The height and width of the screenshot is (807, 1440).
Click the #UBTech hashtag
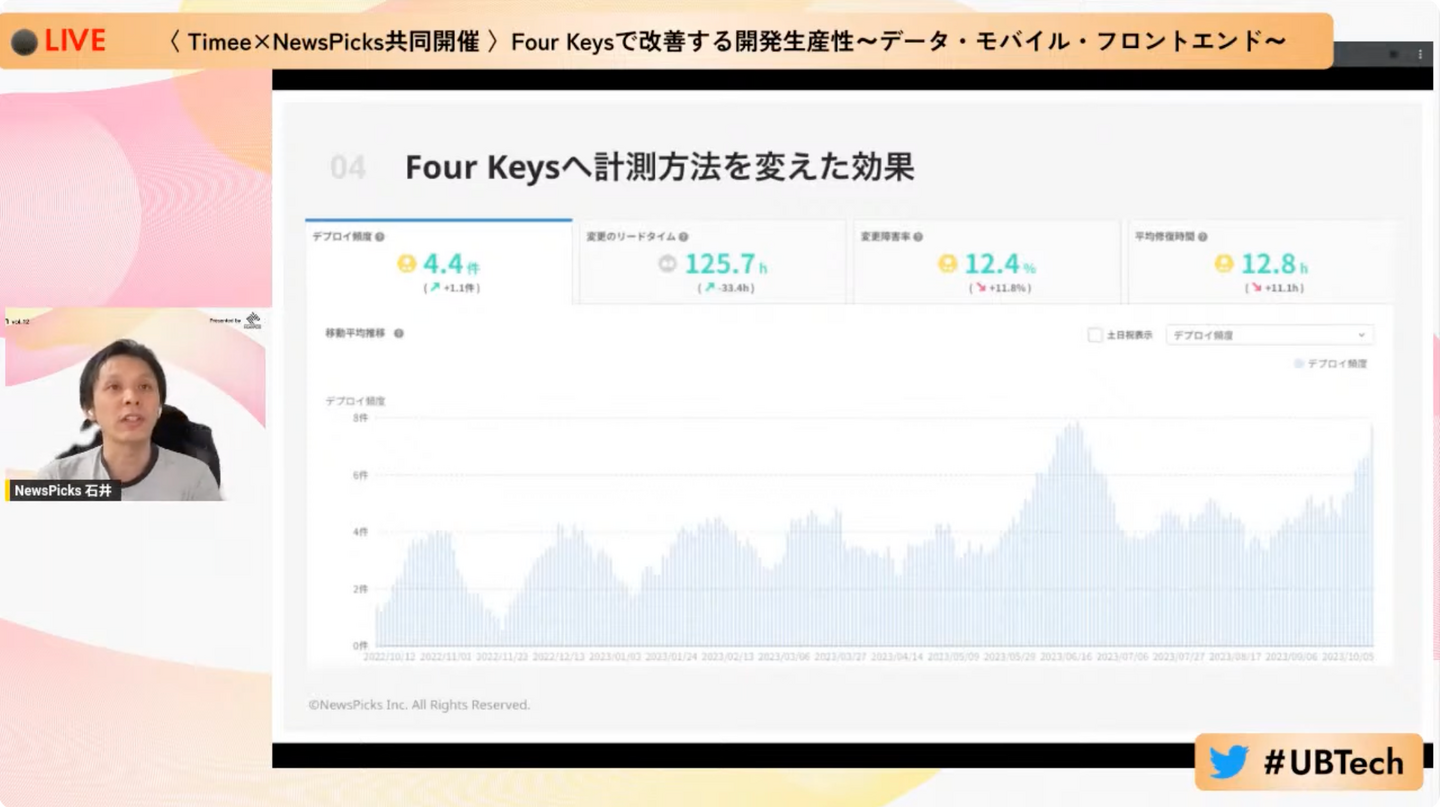[x=1334, y=763]
